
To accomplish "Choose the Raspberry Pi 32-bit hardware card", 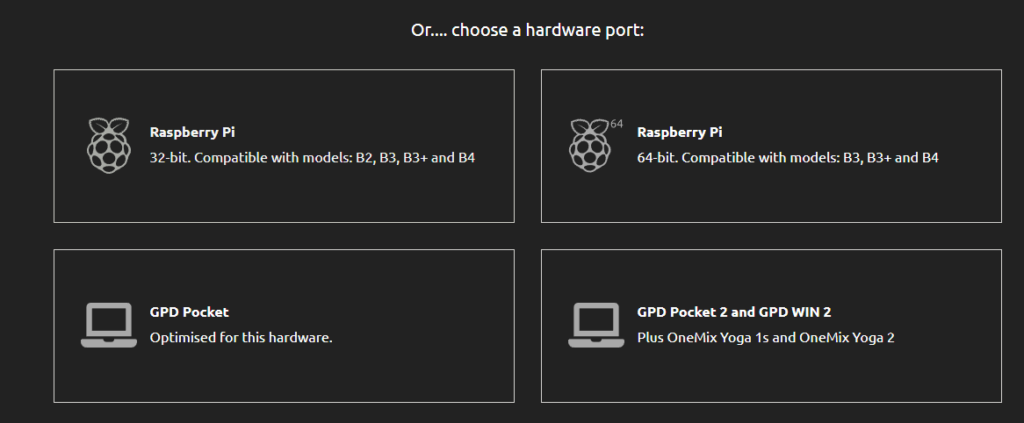I will [284, 146].
